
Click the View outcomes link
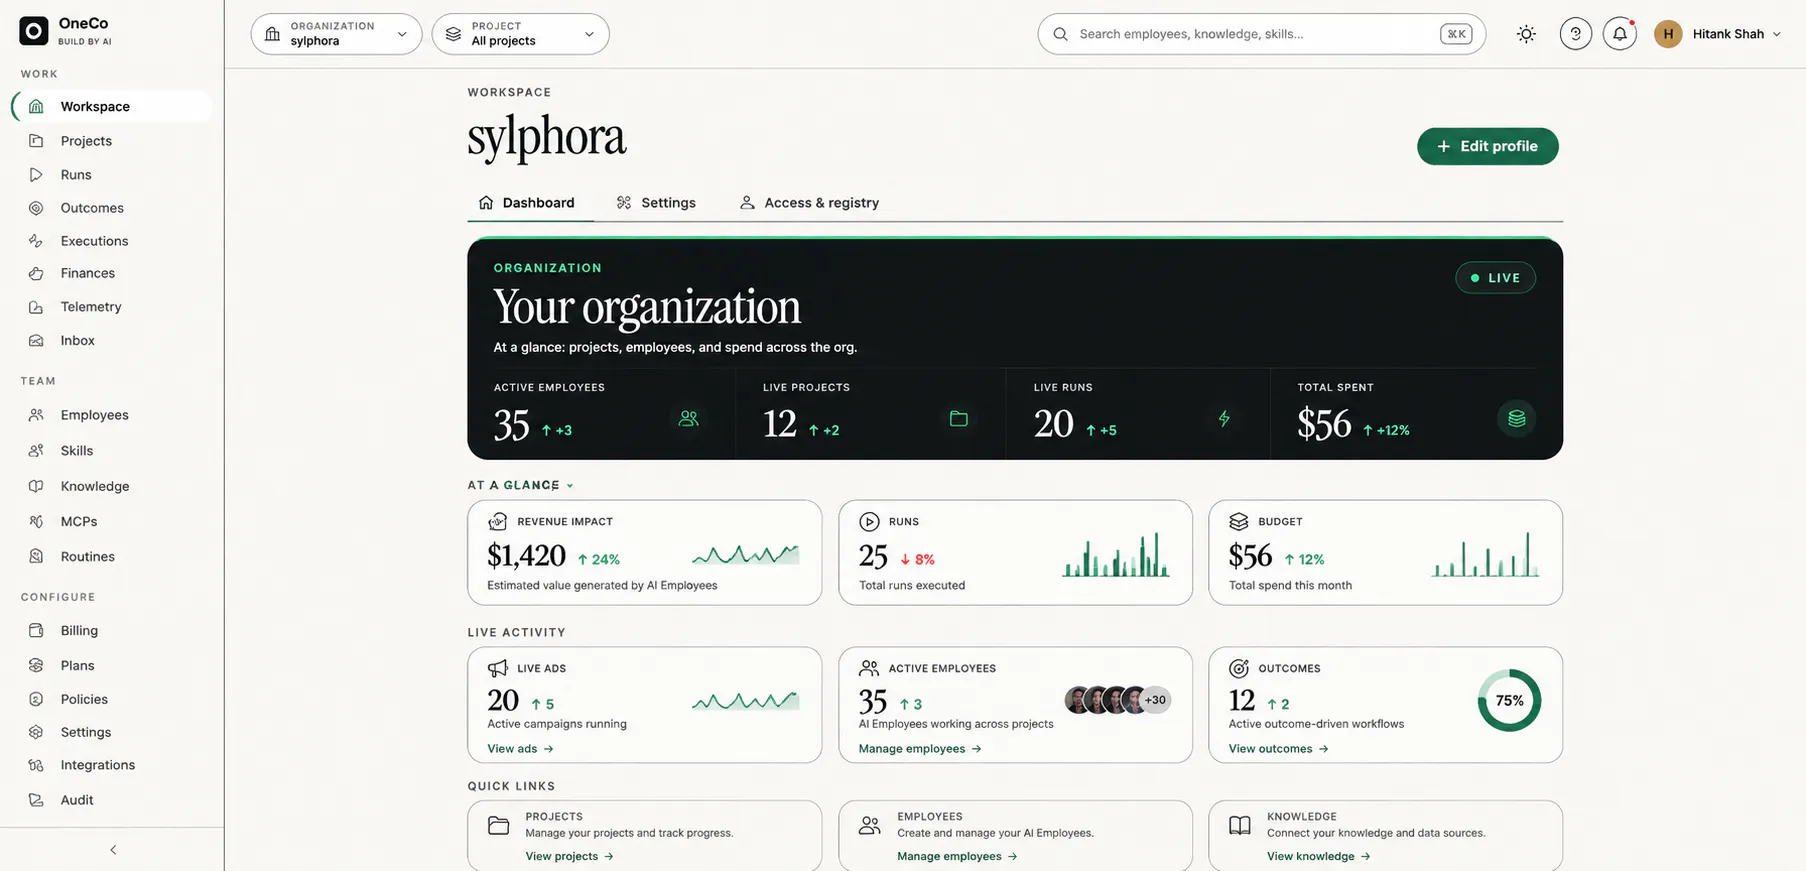pyautogui.click(x=1278, y=749)
